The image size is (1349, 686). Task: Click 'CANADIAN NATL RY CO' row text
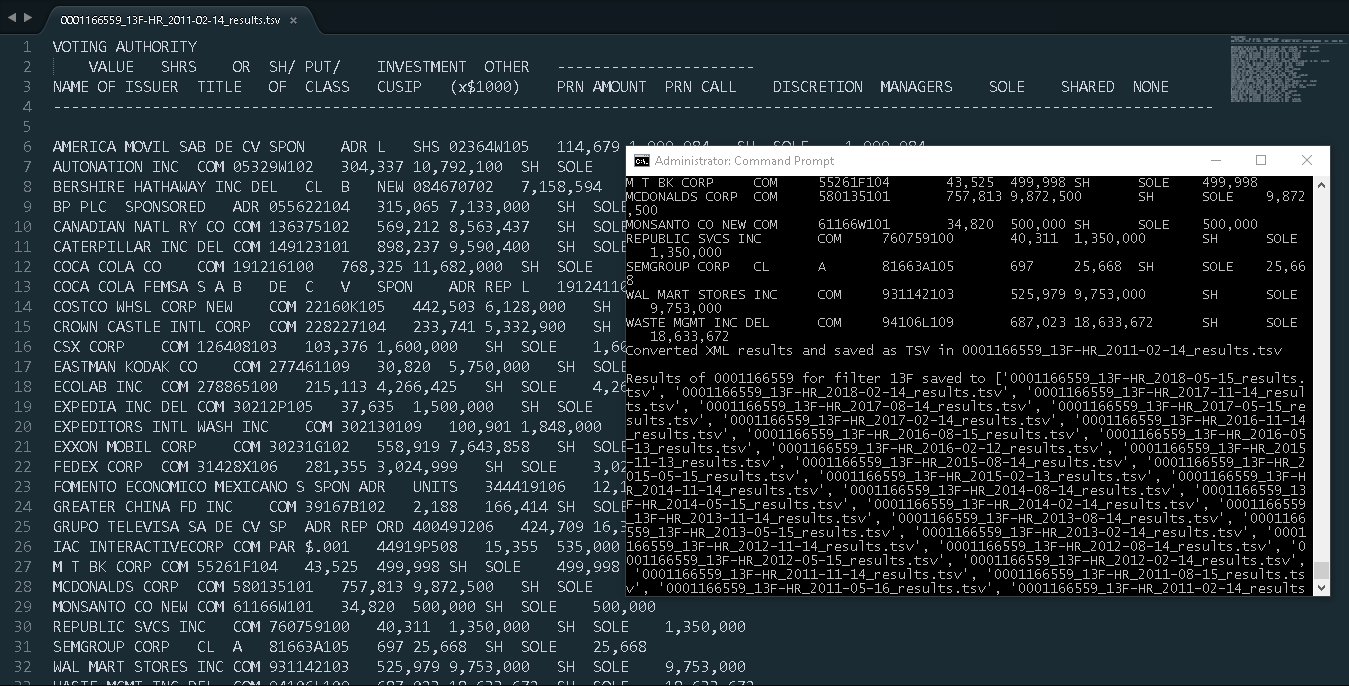tap(139, 227)
